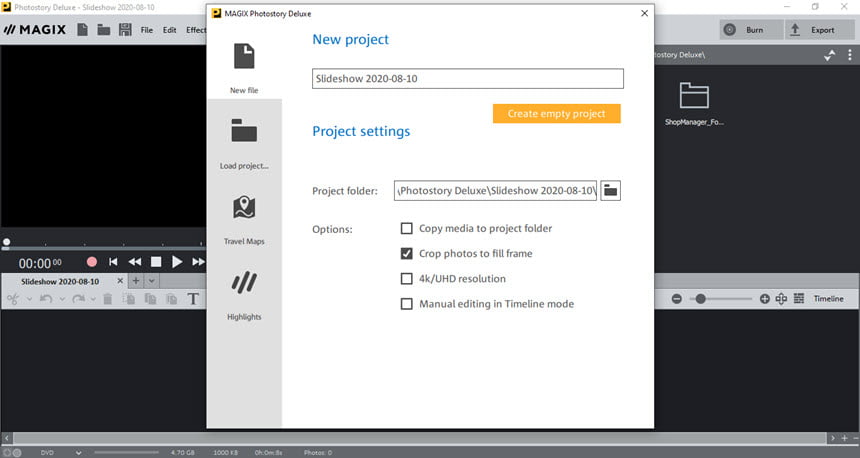This screenshot has width=860, height=458.
Task: Click the 4.70 GB status text
Action: coord(183,453)
